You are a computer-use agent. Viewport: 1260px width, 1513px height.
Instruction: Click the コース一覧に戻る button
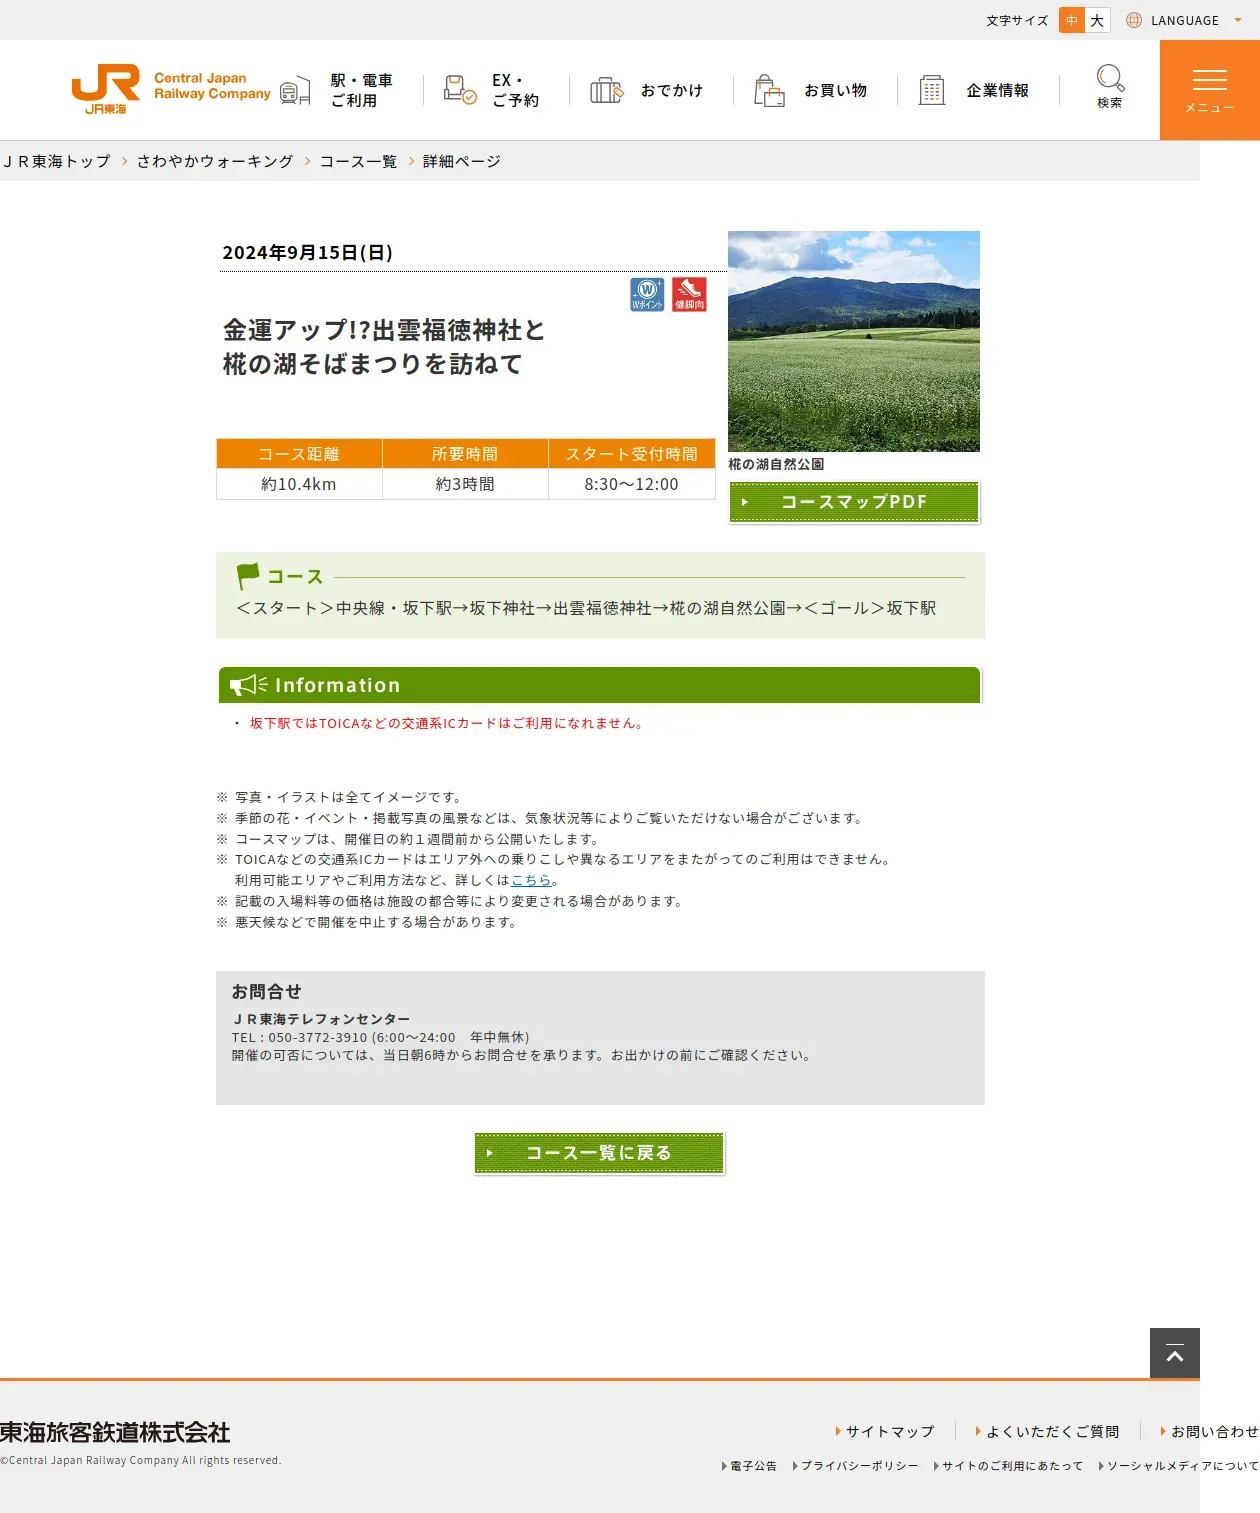[x=599, y=1153]
